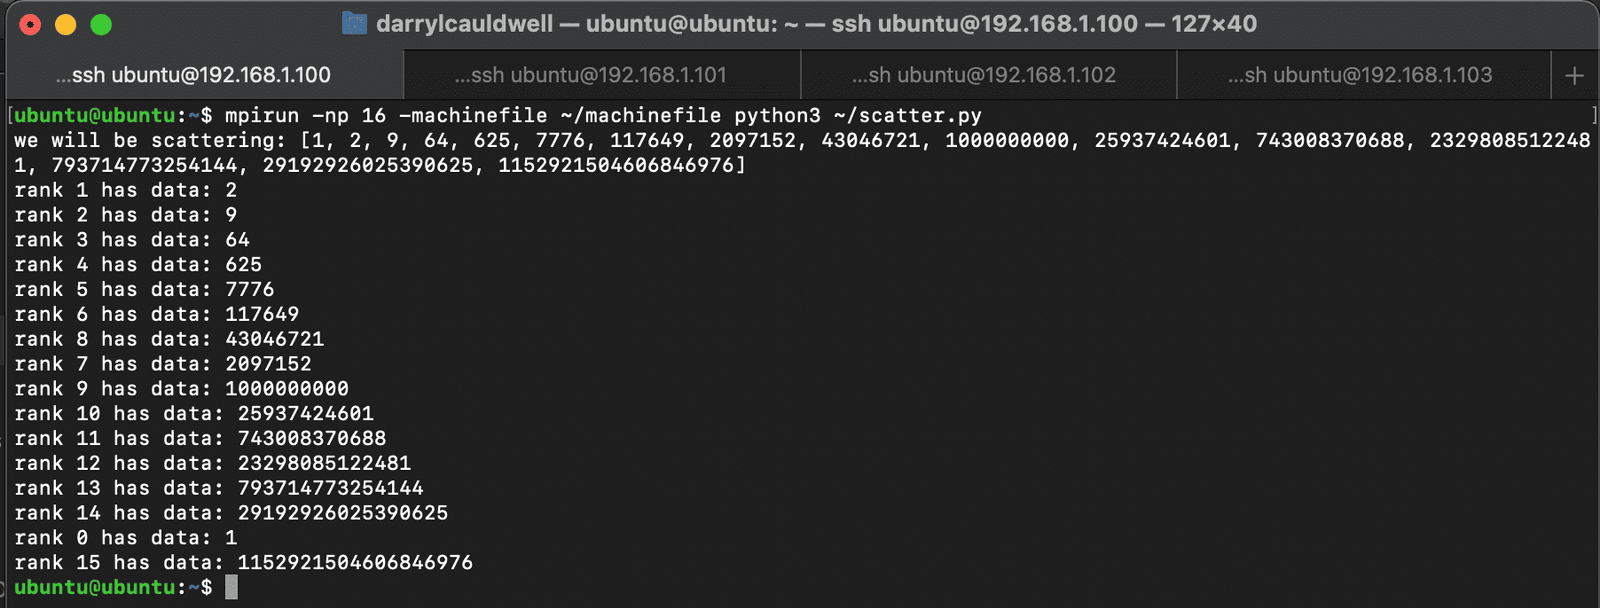Click the terminal cursor at the last prompt
This screenshot has height=608, width=1600.
pyautogui.click(x=231, y=587)
